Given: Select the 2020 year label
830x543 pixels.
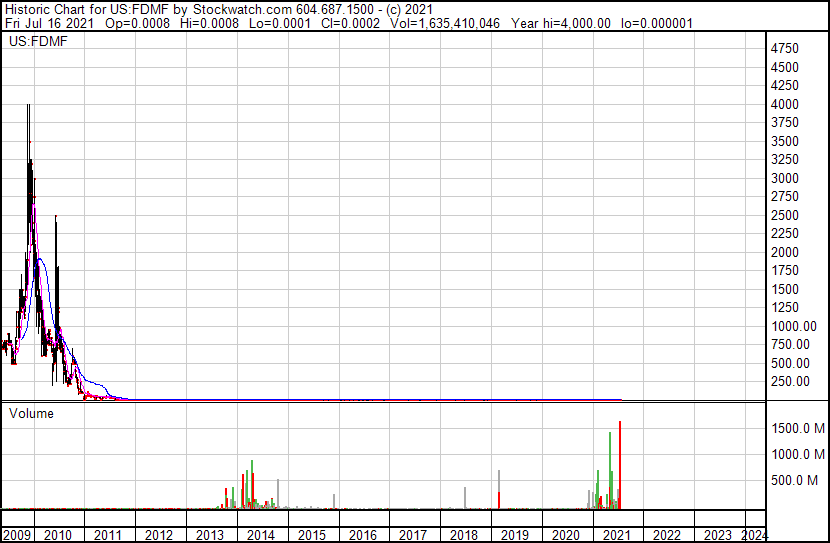Looking at the screenshot, I should [x=566, y=535].
